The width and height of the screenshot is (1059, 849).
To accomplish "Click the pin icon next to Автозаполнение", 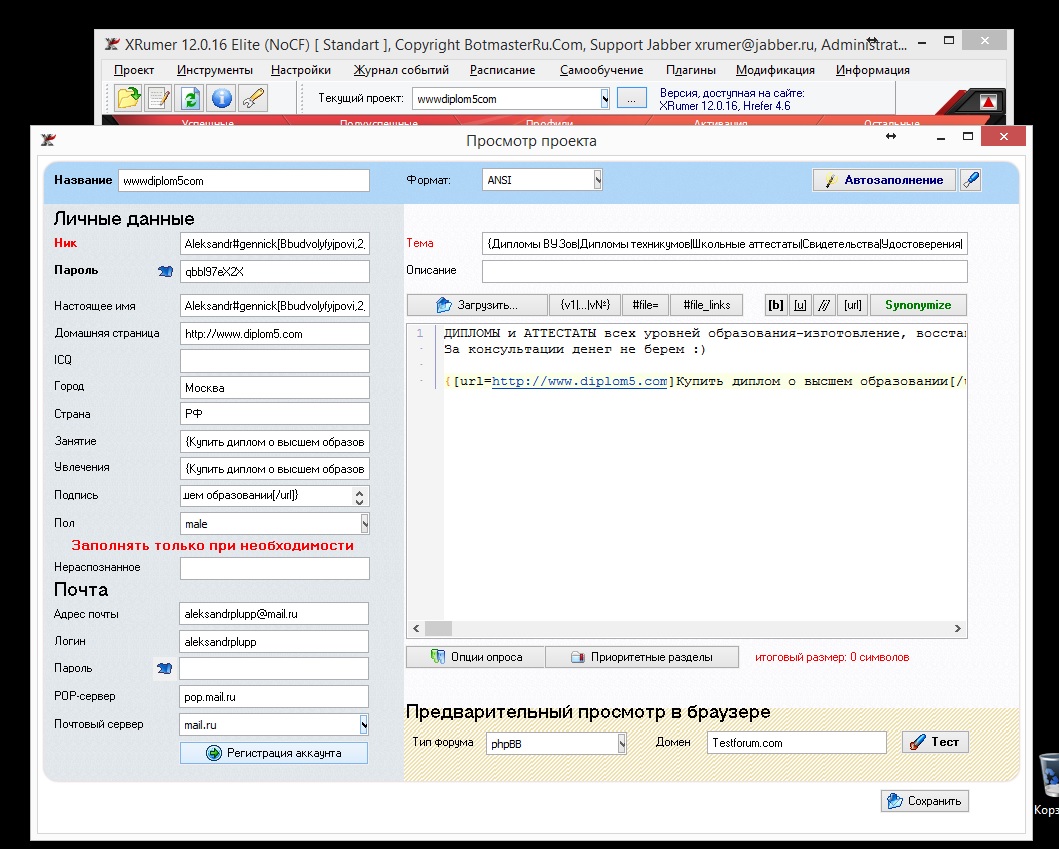I will [971, 180].
